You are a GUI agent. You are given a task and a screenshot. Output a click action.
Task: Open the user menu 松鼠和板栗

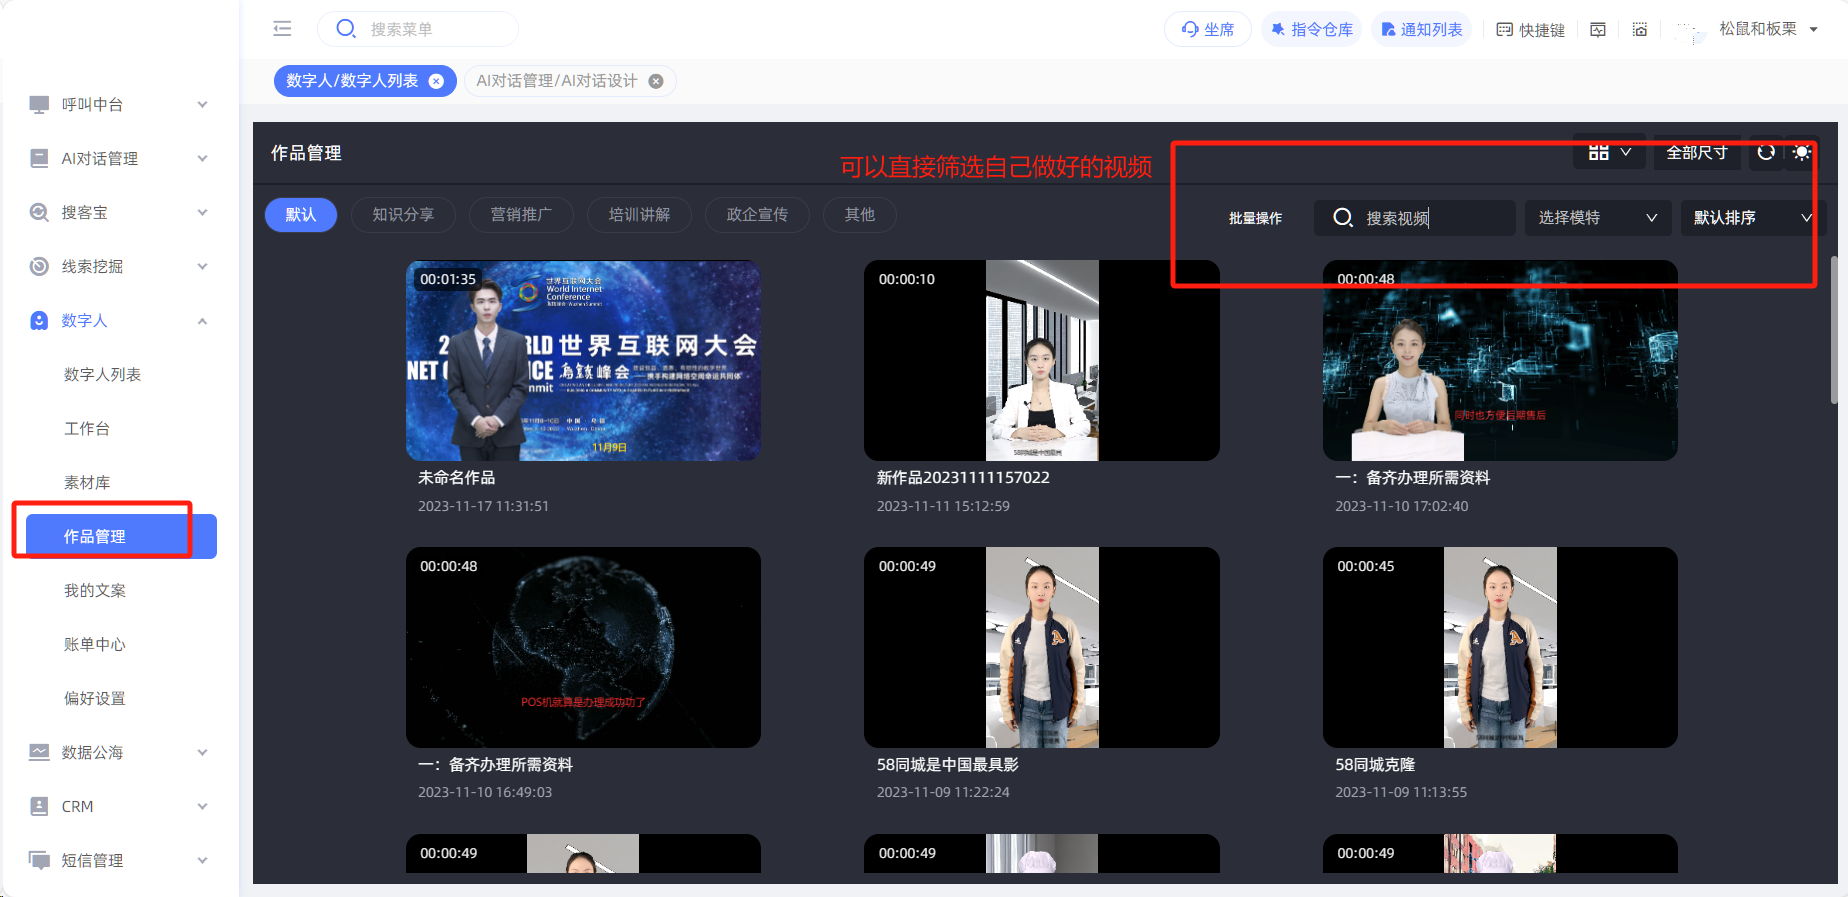(x=1768, y=29)
